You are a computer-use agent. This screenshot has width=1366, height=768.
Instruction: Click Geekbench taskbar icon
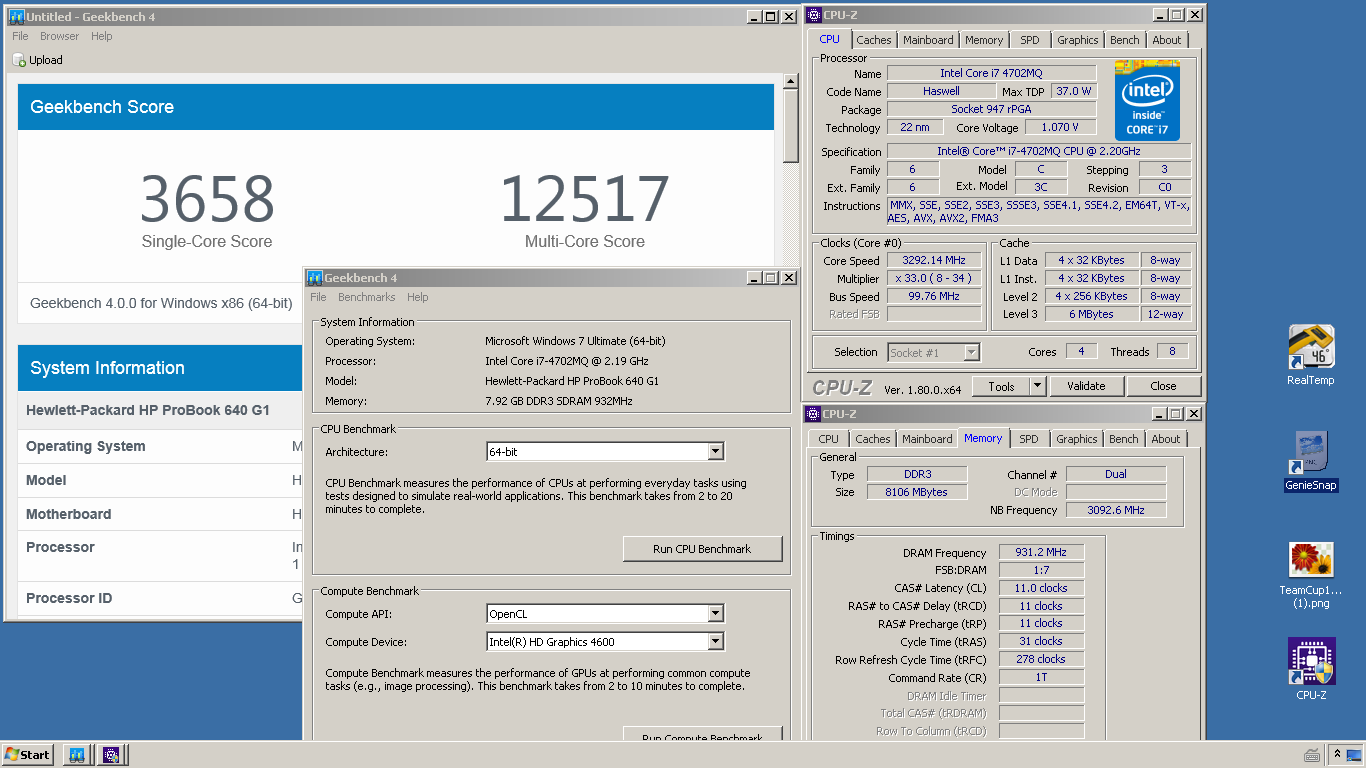[x=76, y=755]
